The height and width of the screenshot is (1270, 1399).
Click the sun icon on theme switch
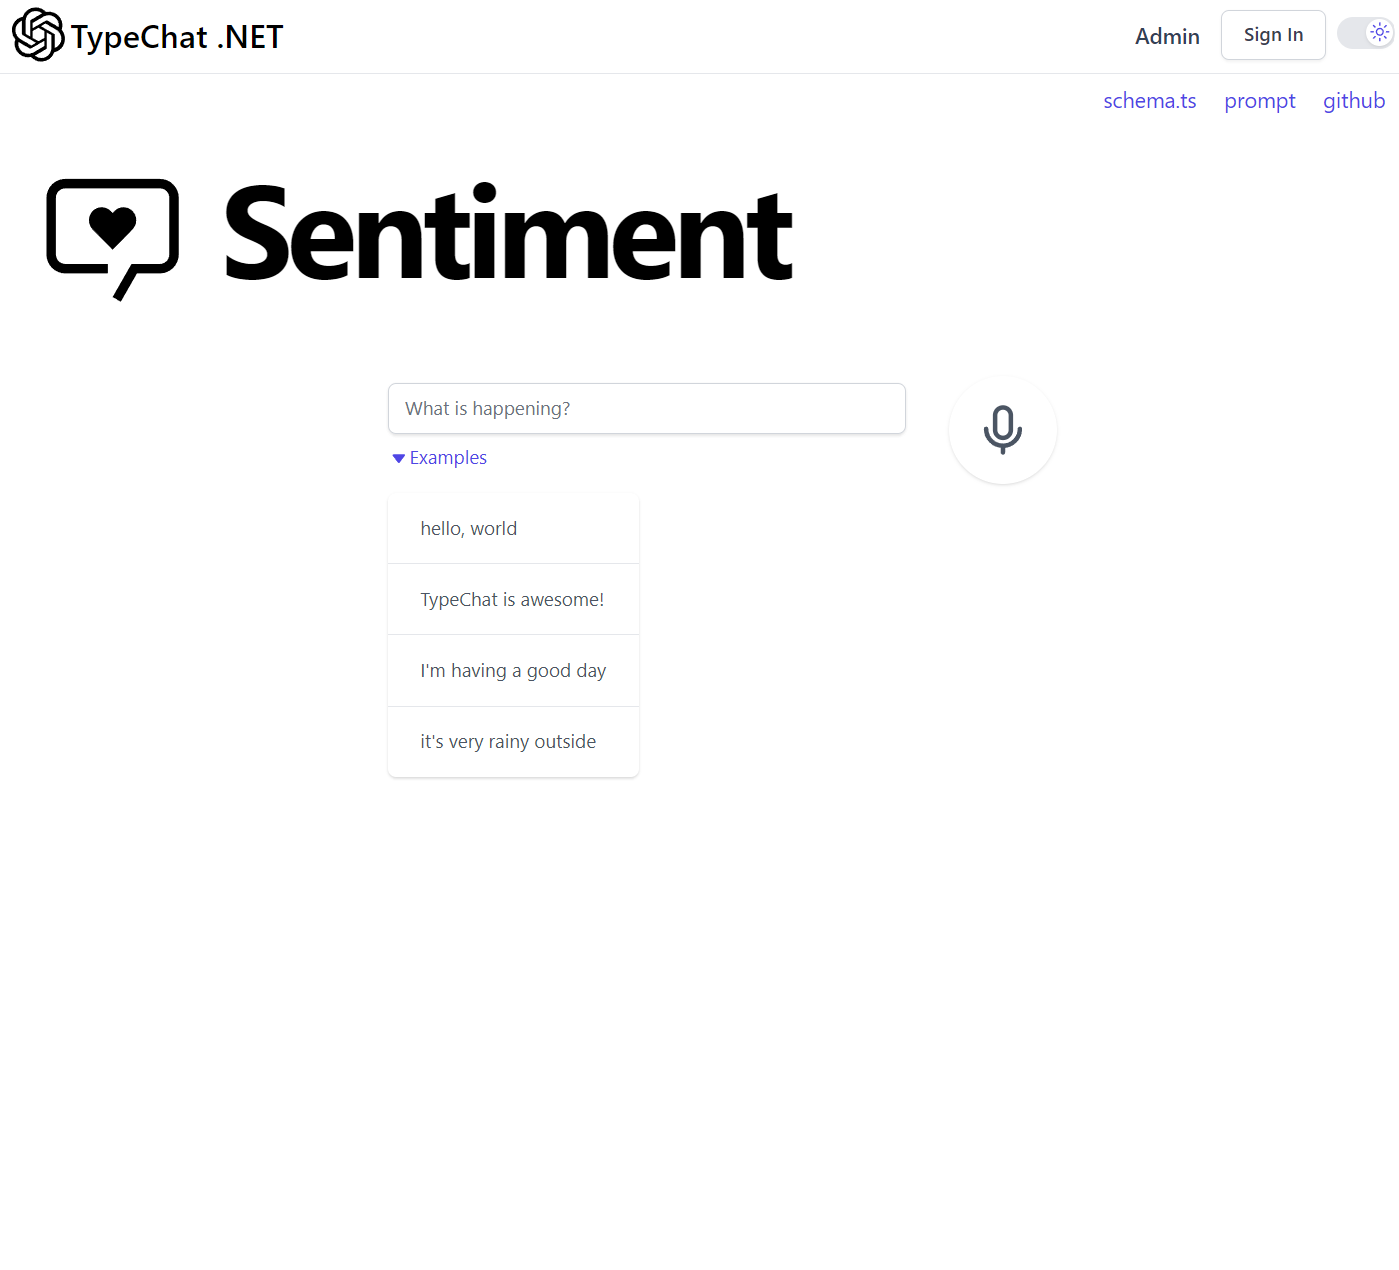click(x=1379, y=33)
